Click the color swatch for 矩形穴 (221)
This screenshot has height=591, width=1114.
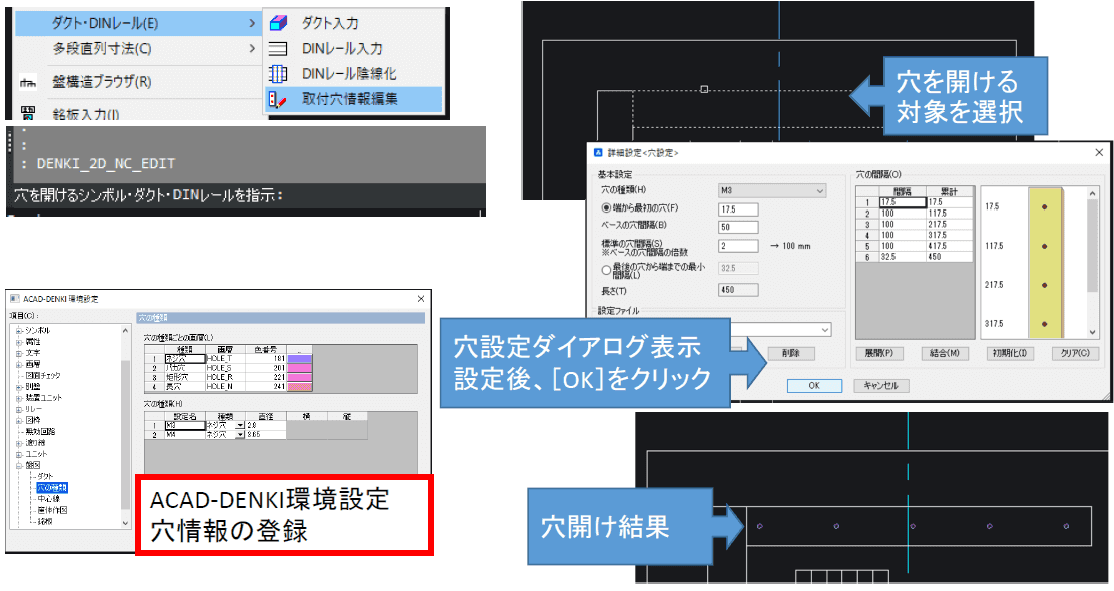[299, 377]
